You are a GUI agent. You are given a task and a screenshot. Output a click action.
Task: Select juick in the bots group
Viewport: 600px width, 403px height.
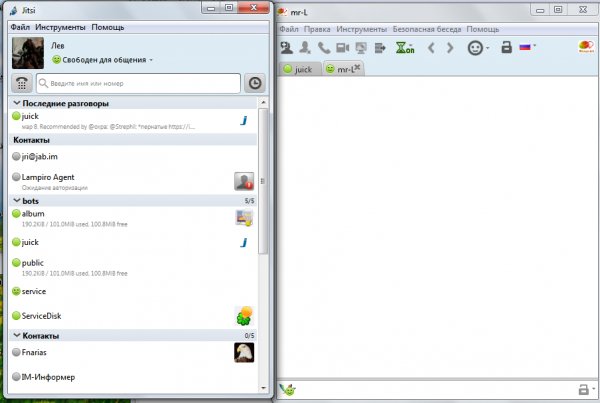(132, 242)
